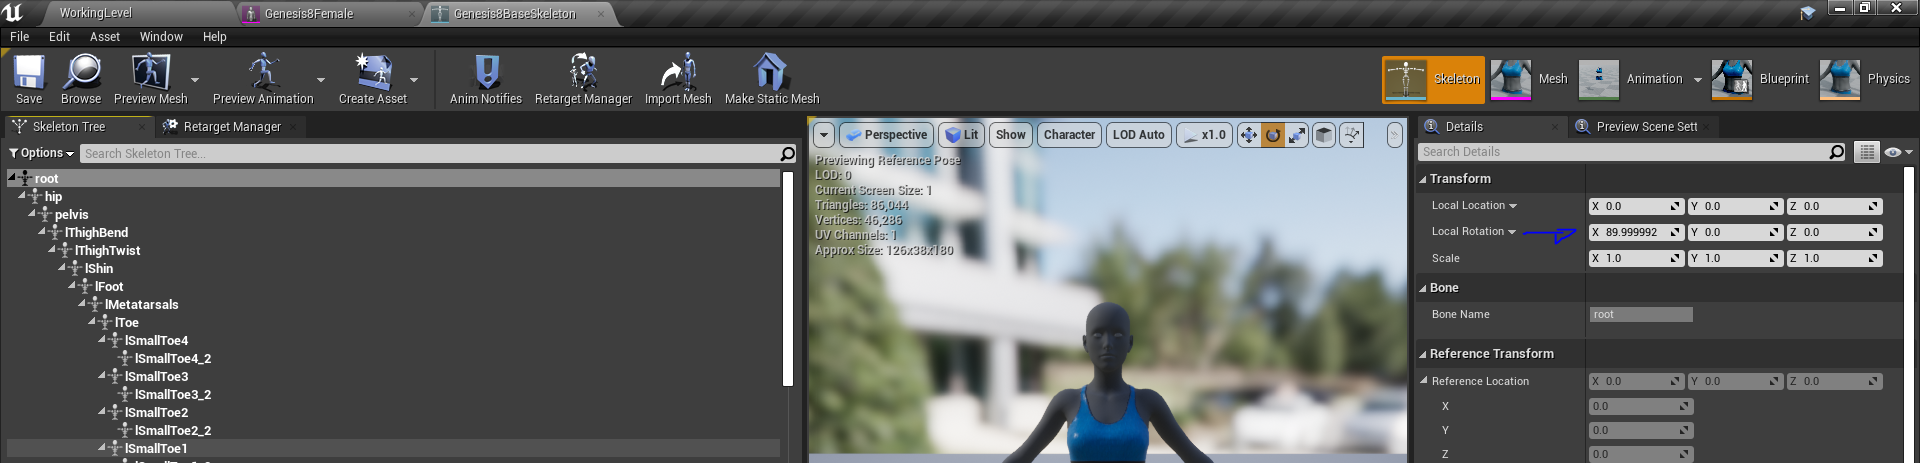Click the LOD Auto button
This screenshot has height=463, width=1920.
coord(1139,135)
